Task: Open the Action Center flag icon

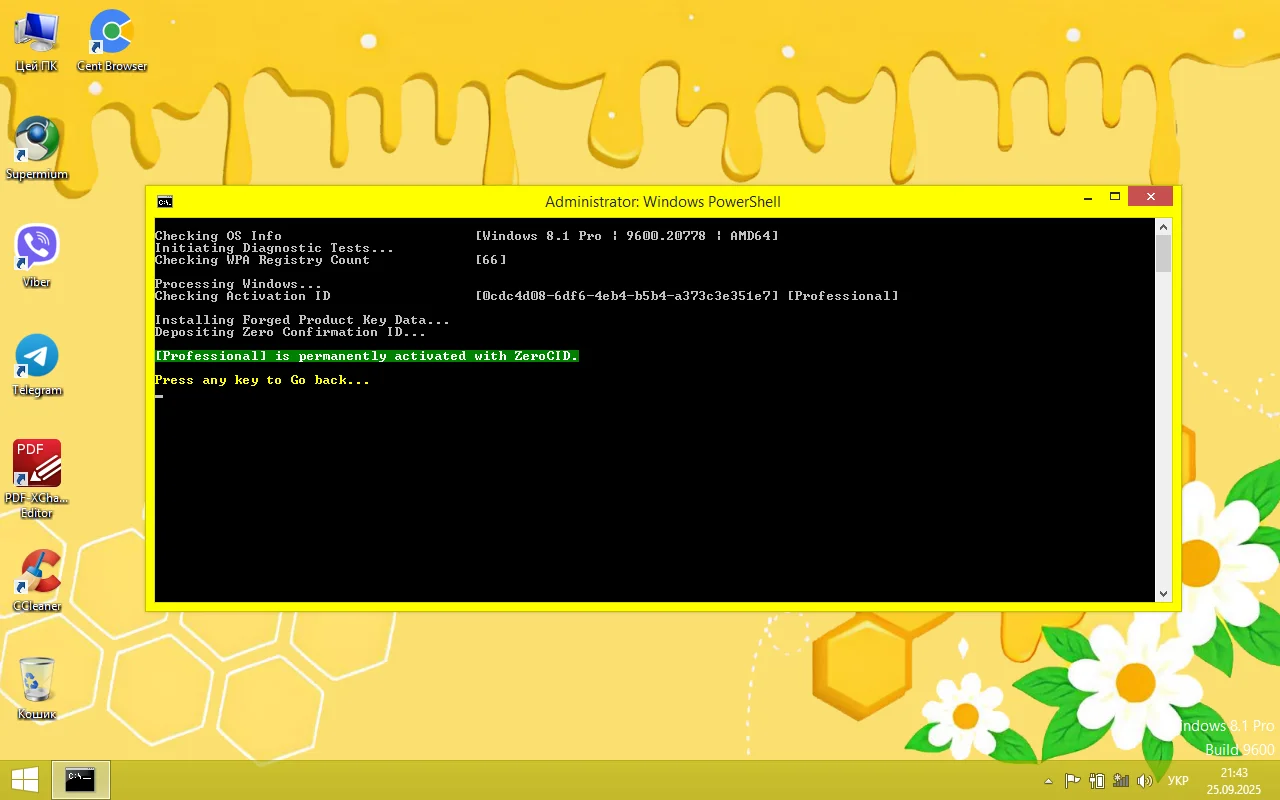Action: pos(1072,781)
